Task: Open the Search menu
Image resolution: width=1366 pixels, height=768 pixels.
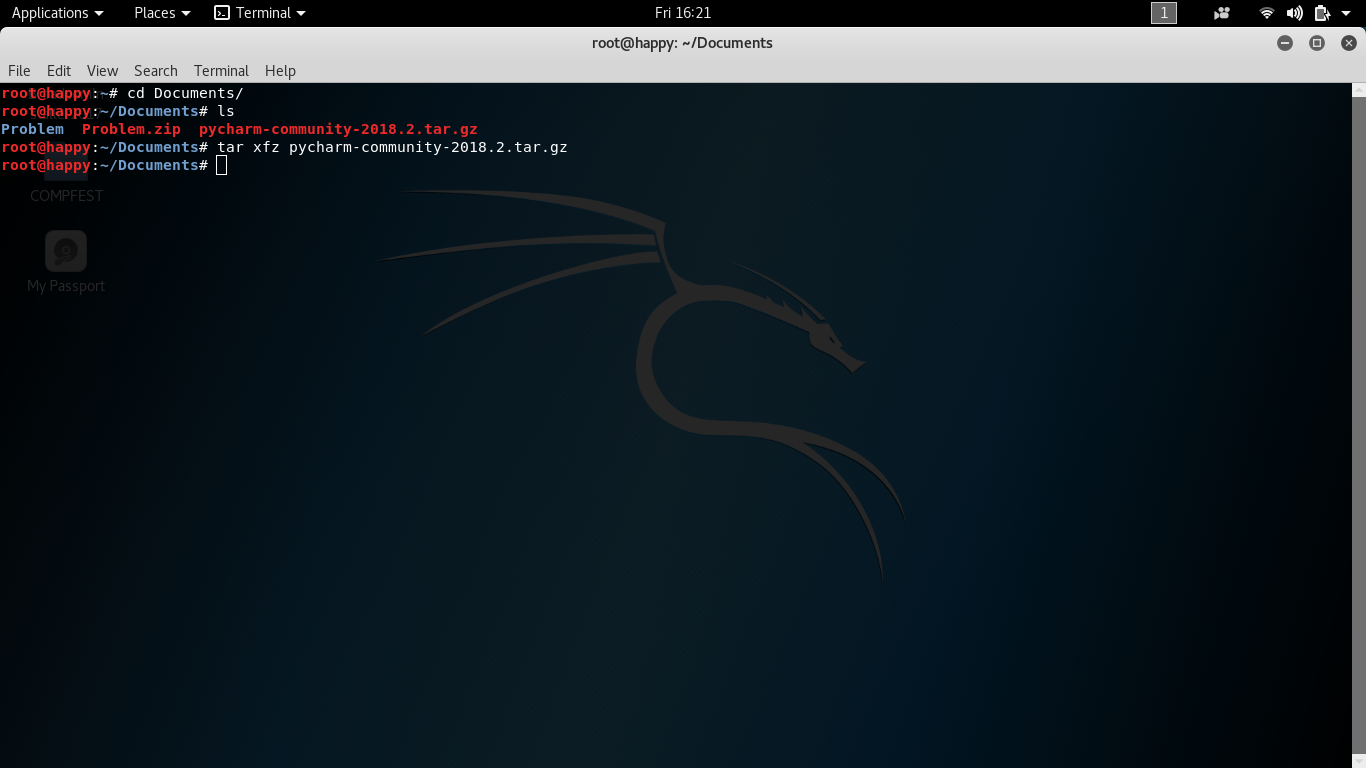Action: click(156, 70)
